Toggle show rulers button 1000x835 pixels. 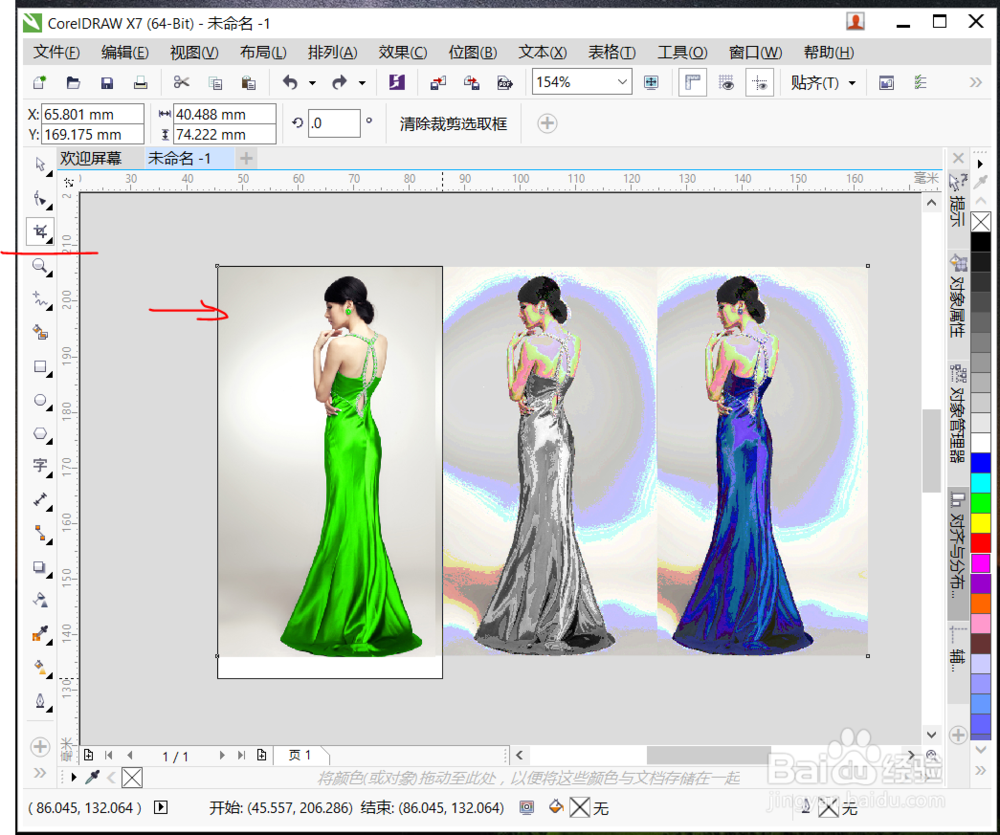click(692, 82)
